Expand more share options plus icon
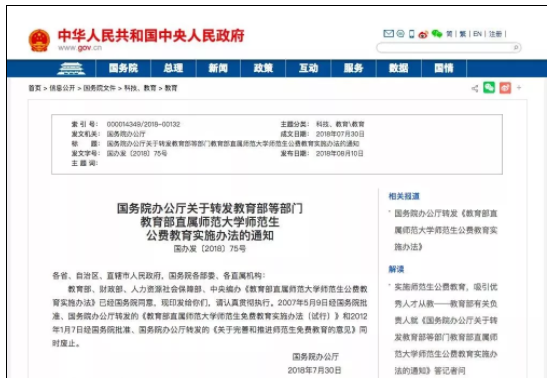 (x=519, y=87)
